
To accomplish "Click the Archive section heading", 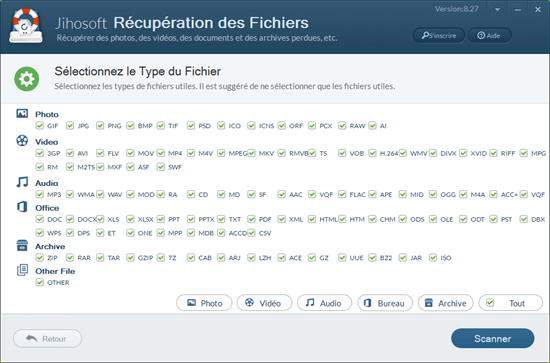I will [50, 247].
